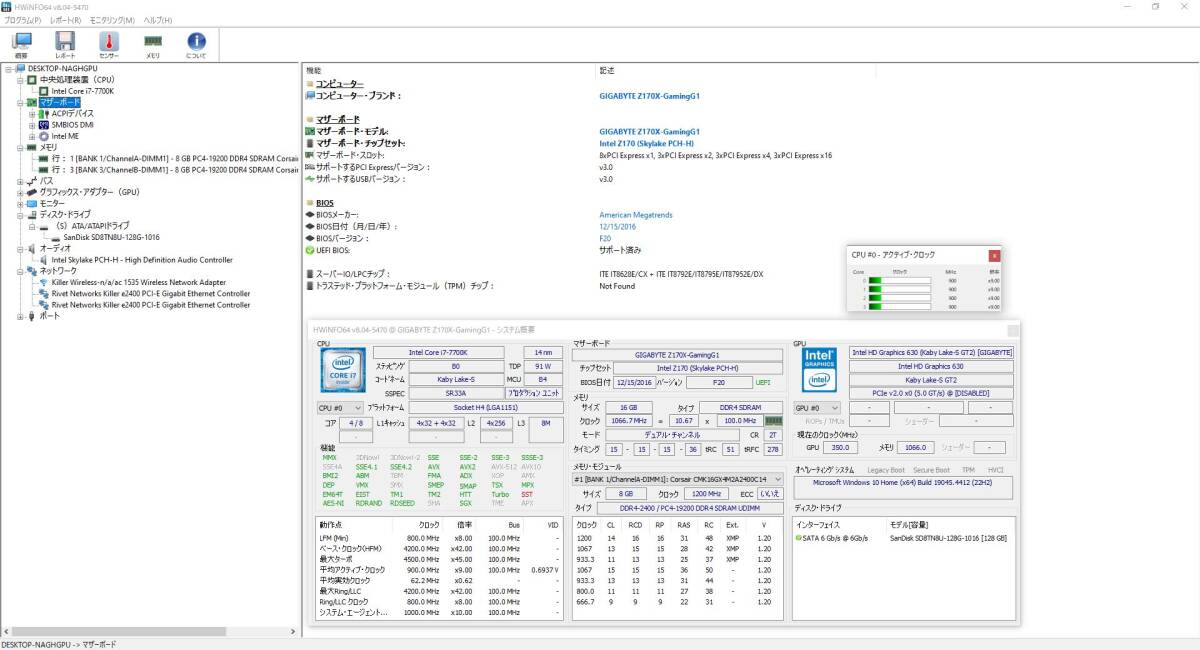The height and width of the screenshot is (650, 1200).
Task: Select SanDisk SD8TN8U-128G-1016 in the tree
Action: (x=111, y=237)
